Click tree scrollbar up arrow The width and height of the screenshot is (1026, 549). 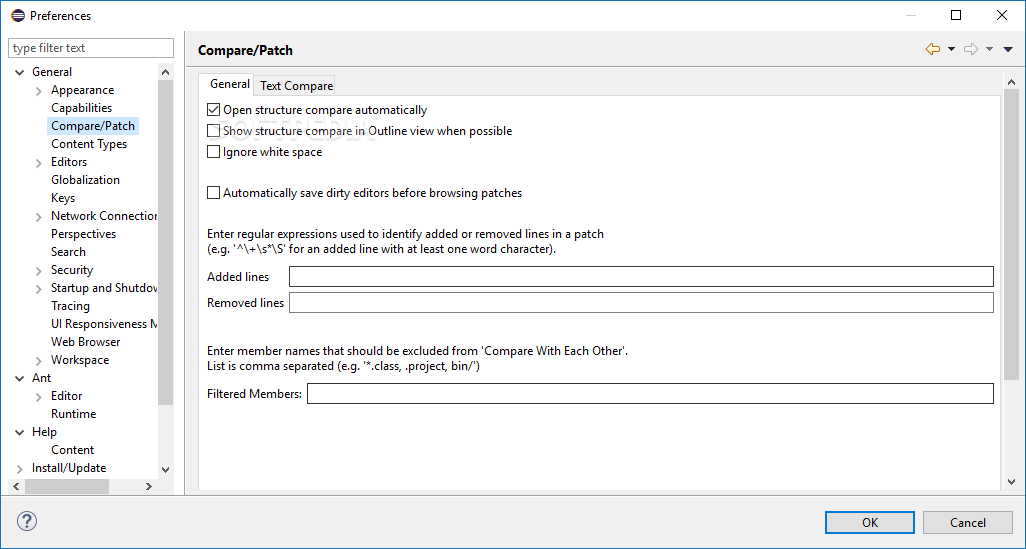pyautogui.click(x=166, y=72)
